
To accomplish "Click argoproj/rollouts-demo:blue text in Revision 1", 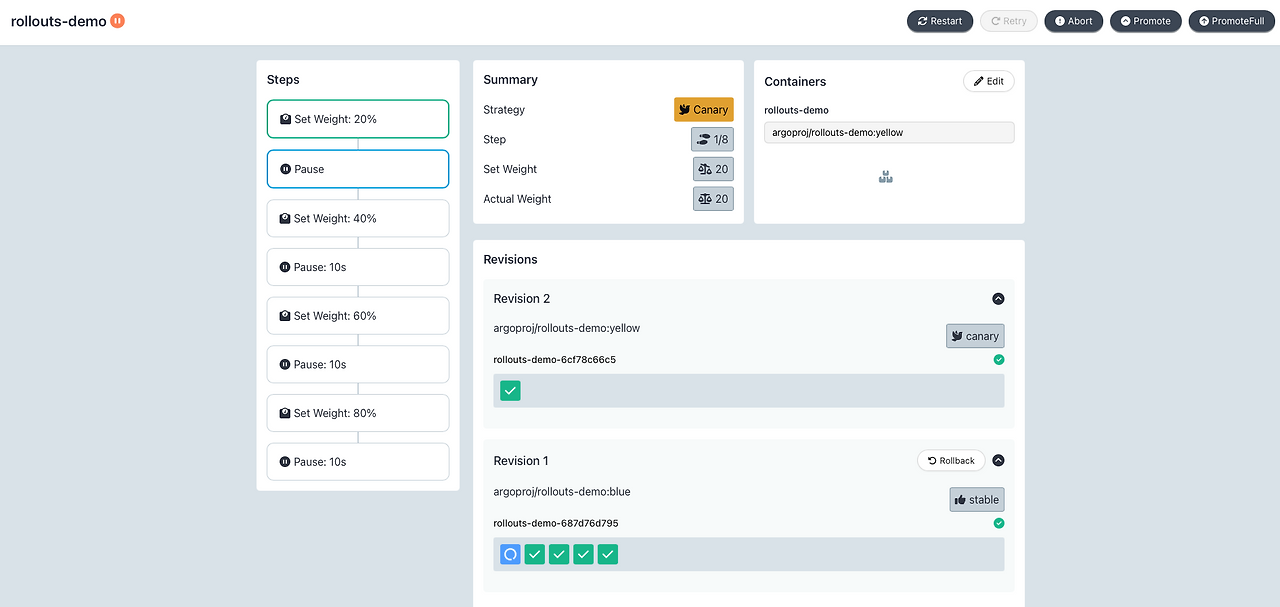I will (562, 492).
